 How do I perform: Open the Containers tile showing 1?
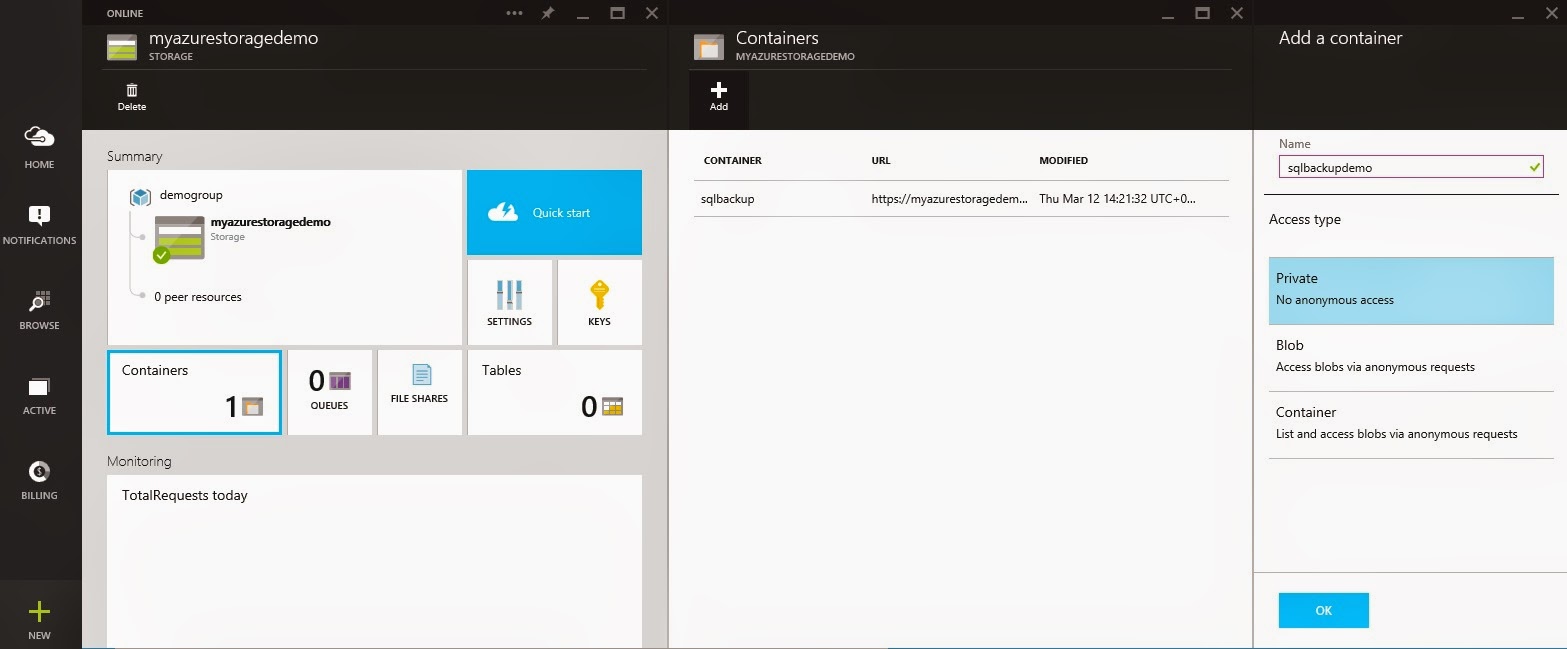tap(194, 392)
